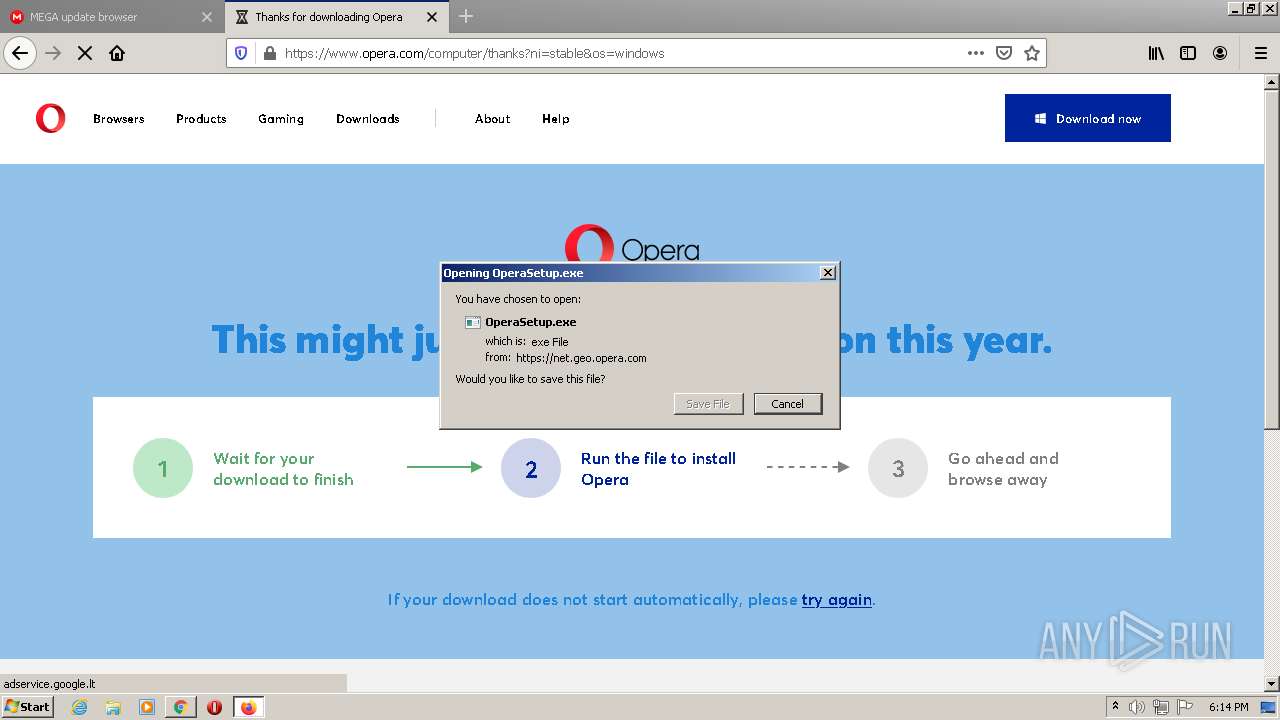Open the Firefox hamburger menu
The width and height of the screenshot is (1280, 720).
tap(1260, 53)
